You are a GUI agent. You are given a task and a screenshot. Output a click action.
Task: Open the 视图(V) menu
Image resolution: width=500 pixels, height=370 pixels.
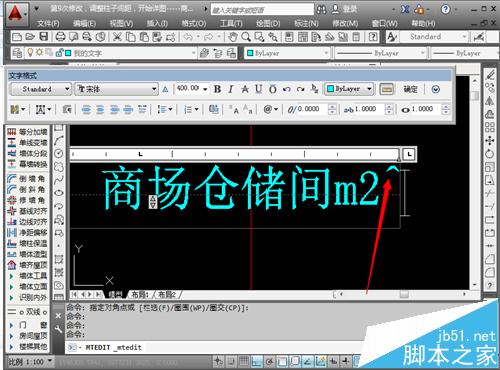click(121, 23)
